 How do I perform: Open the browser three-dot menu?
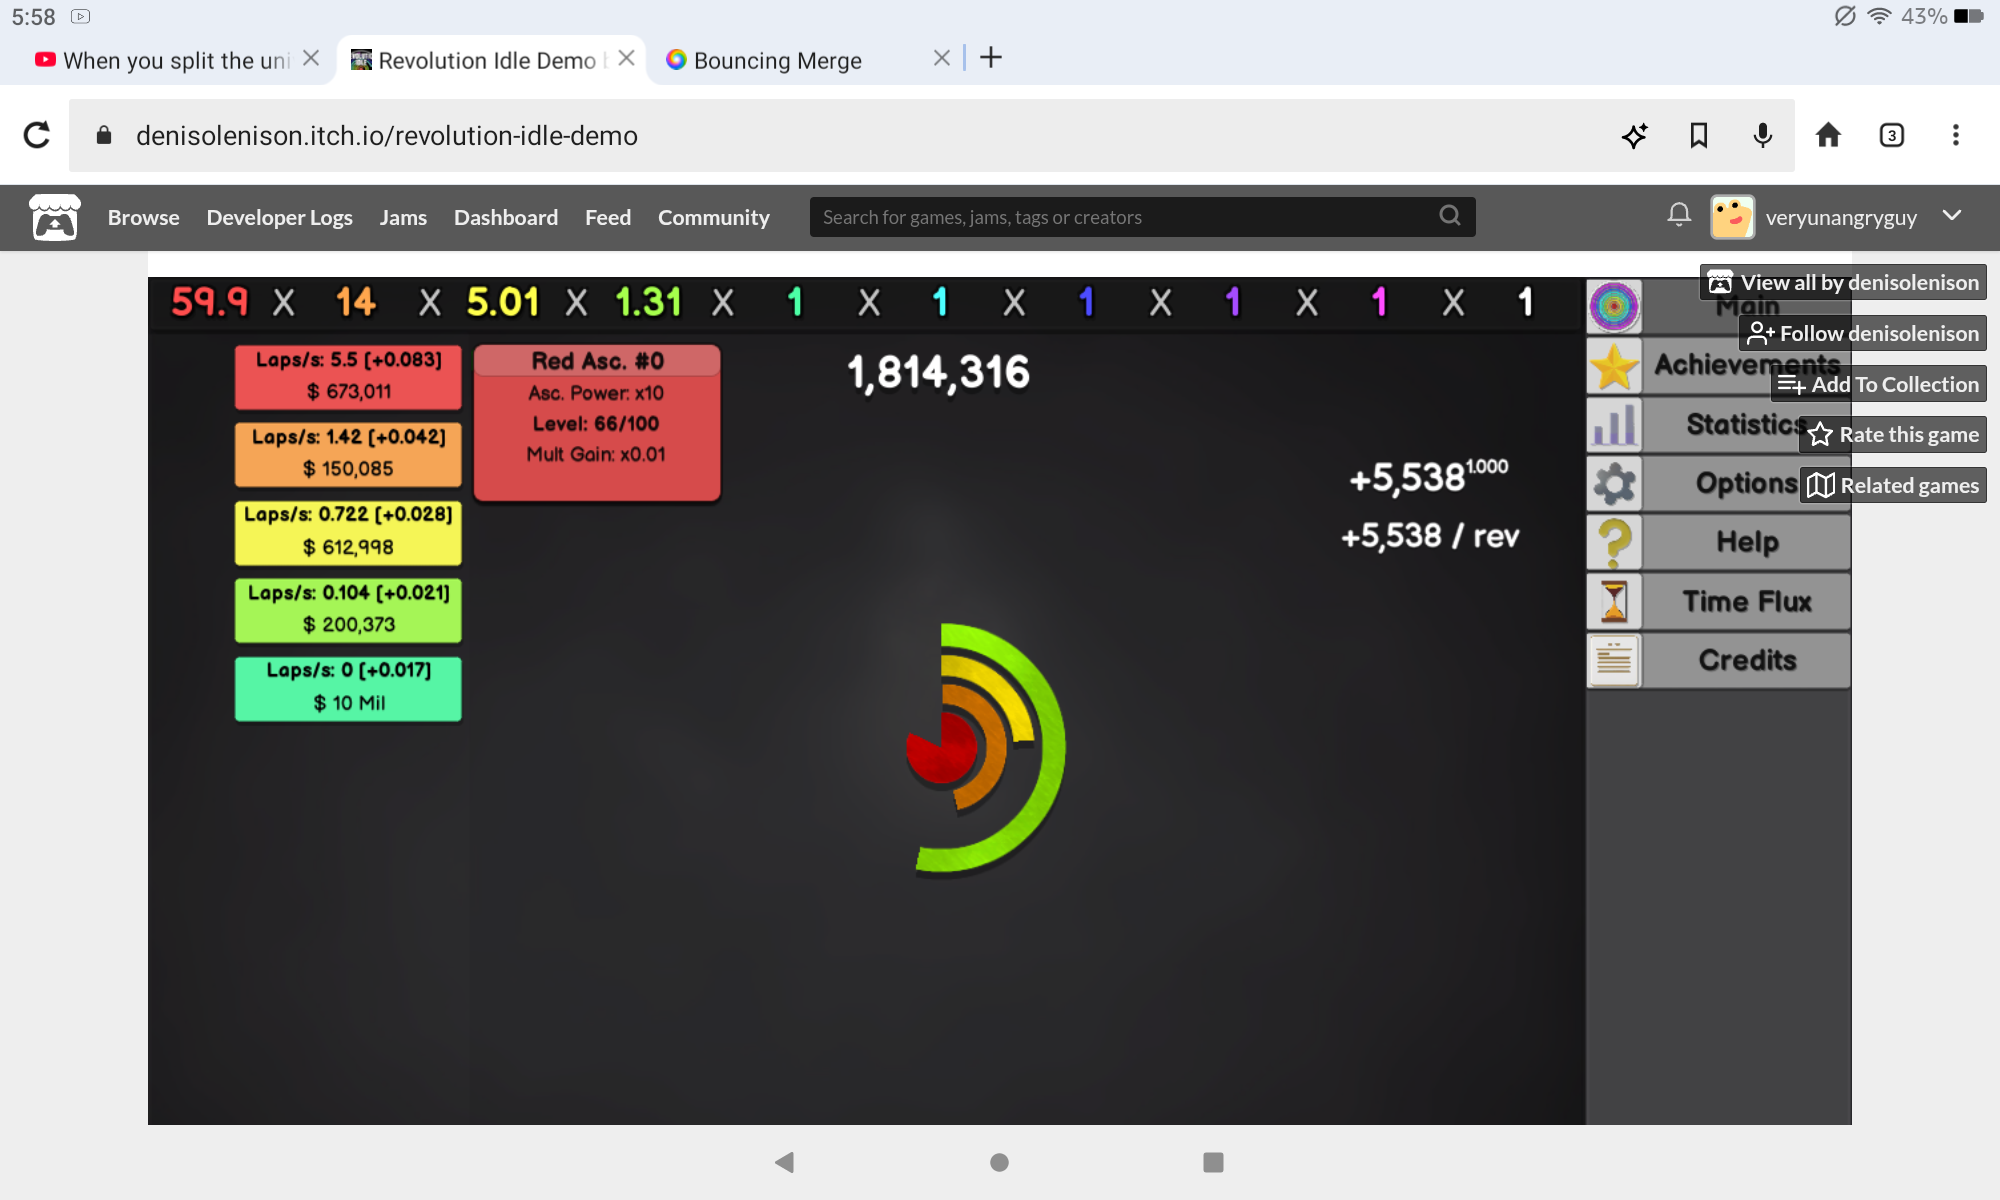1955,135
